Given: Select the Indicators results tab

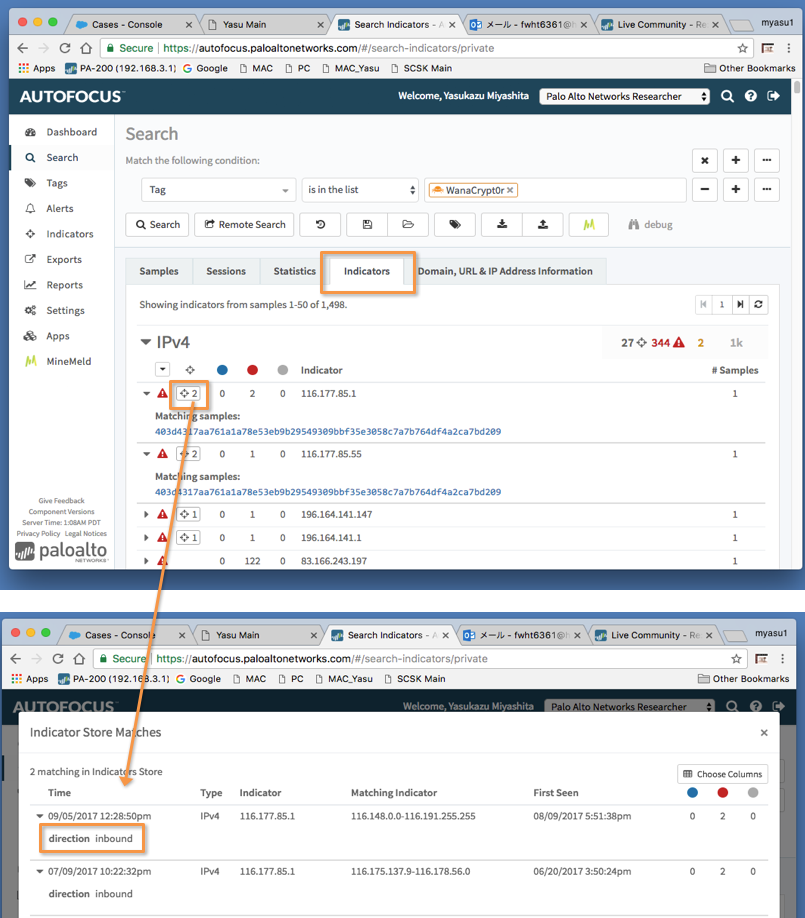Looking at the screenshot, I should coord(367,272).
